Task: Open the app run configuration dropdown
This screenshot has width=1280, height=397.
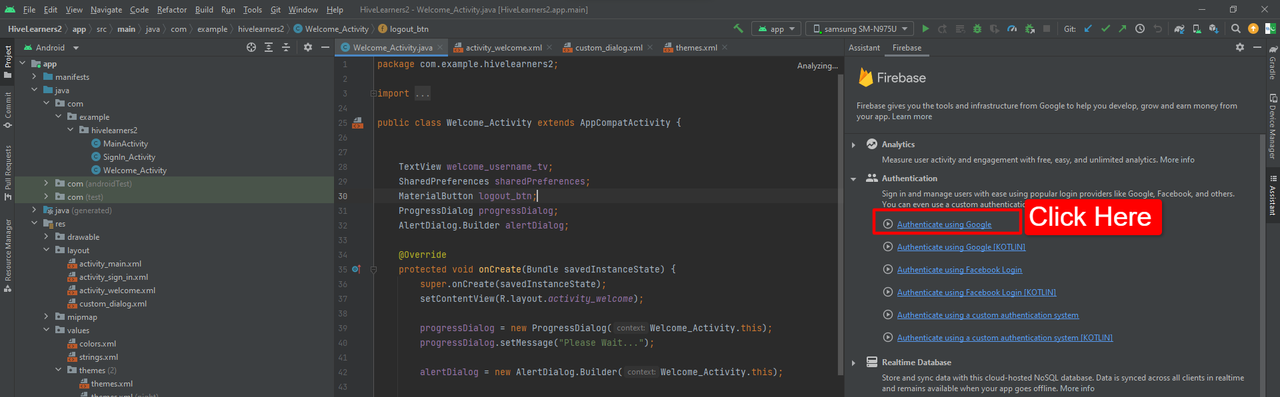Action: [x=777, y=29]
